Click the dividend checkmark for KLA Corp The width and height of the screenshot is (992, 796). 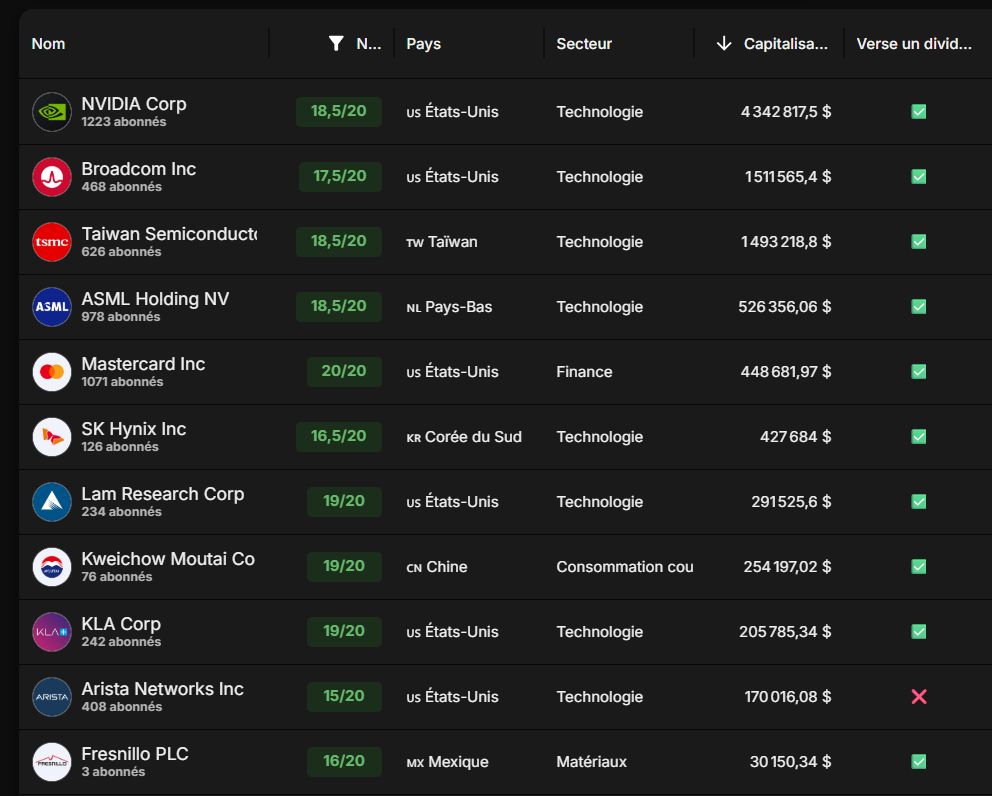(x=919, y=631)
